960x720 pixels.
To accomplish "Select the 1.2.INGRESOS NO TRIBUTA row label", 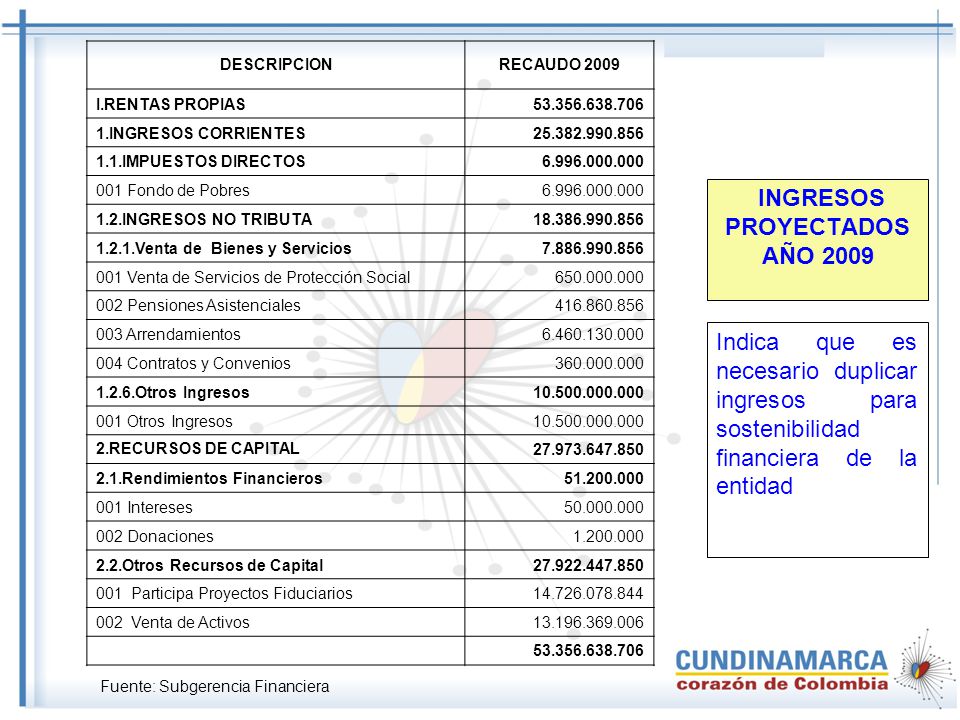I will (x=204, y=219).
